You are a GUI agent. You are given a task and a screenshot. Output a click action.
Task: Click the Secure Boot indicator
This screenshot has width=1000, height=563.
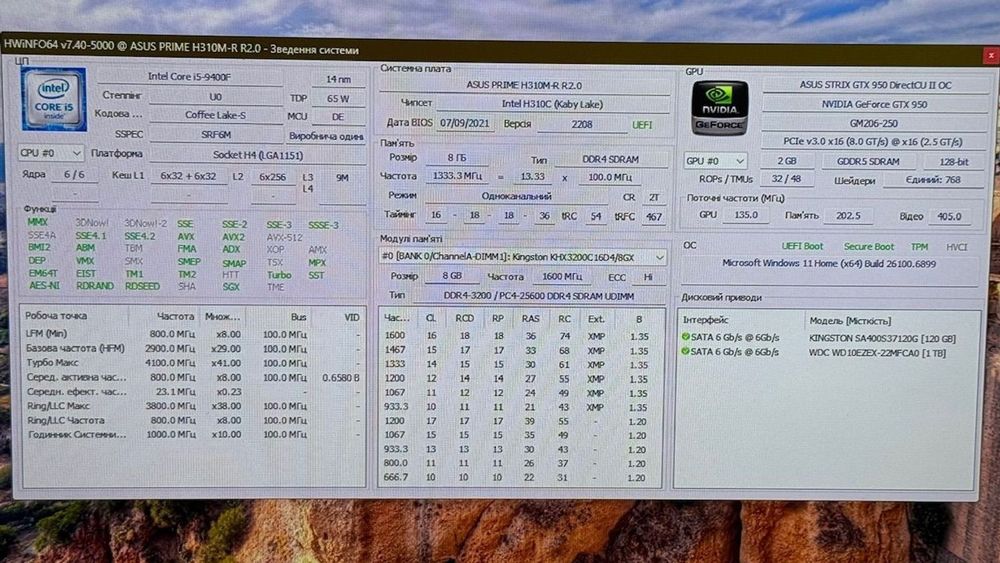(868, 246)
